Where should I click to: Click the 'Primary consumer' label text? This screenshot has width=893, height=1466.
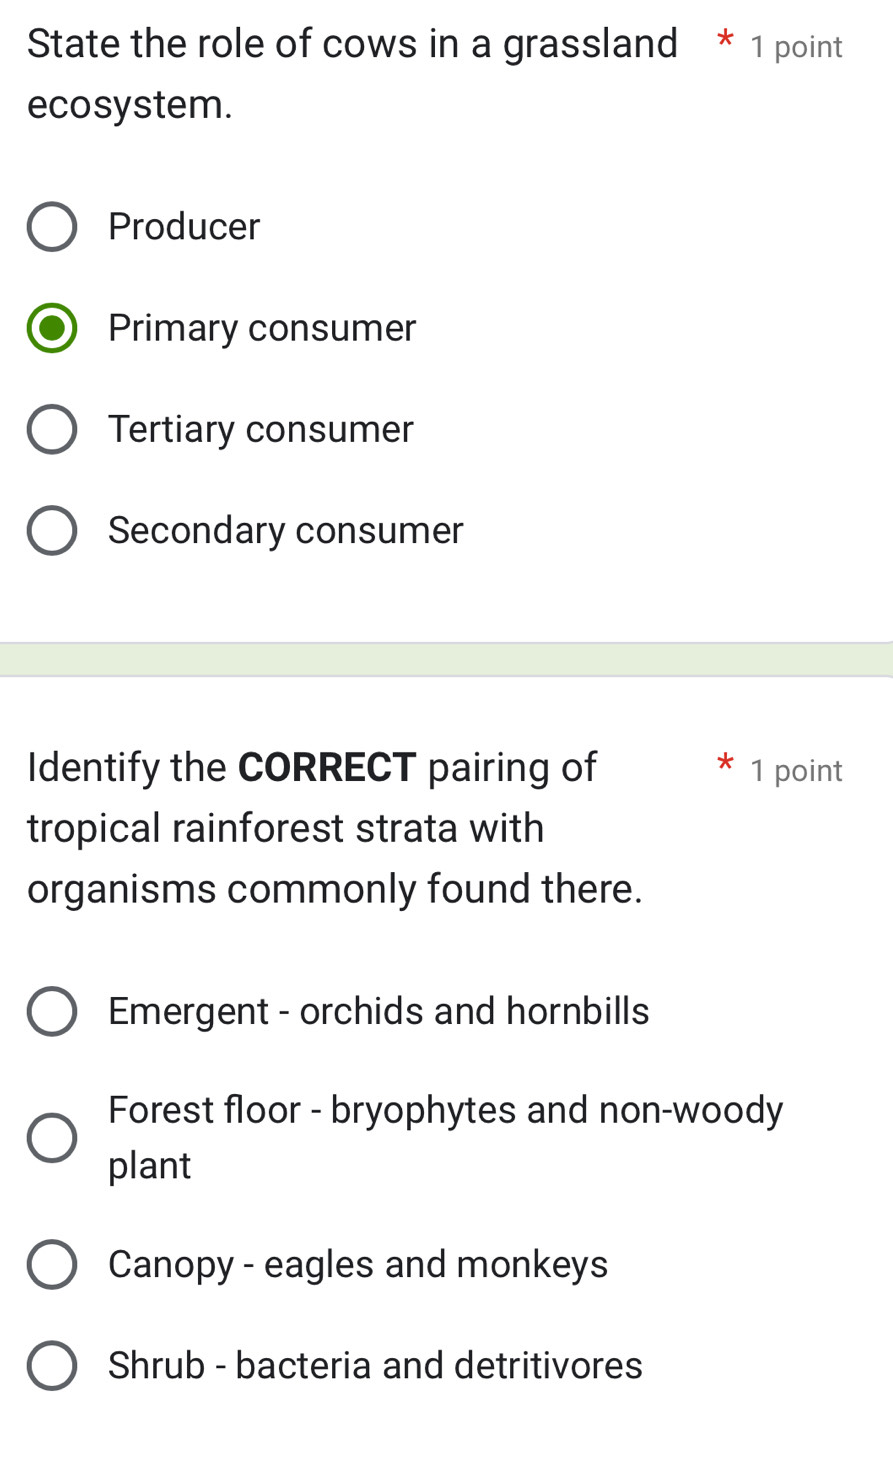click(x=262, y=328)
